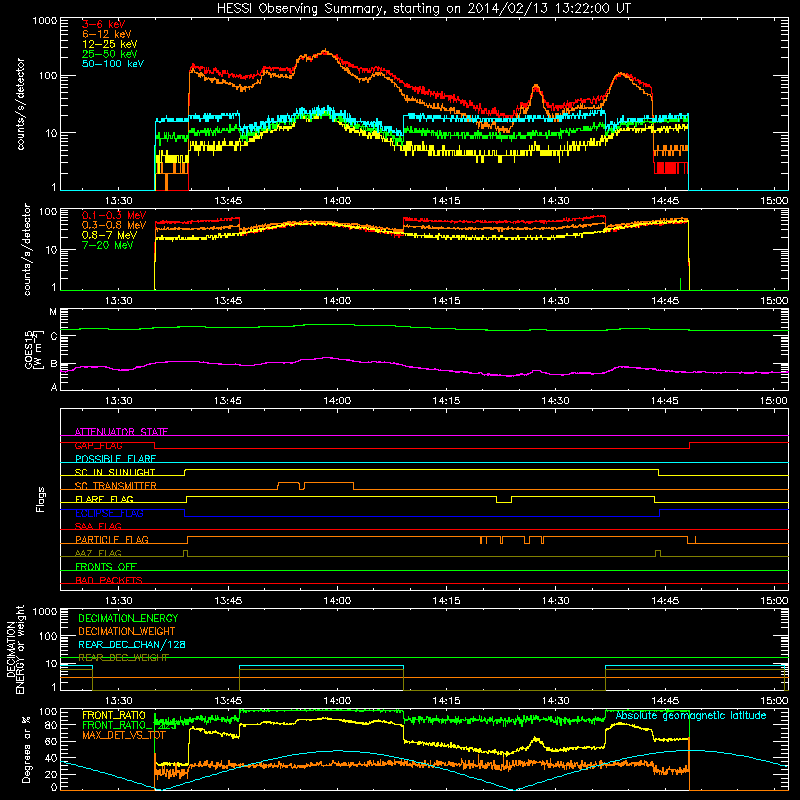Click the vertical Flags axis label

click(x=41, y=499)
